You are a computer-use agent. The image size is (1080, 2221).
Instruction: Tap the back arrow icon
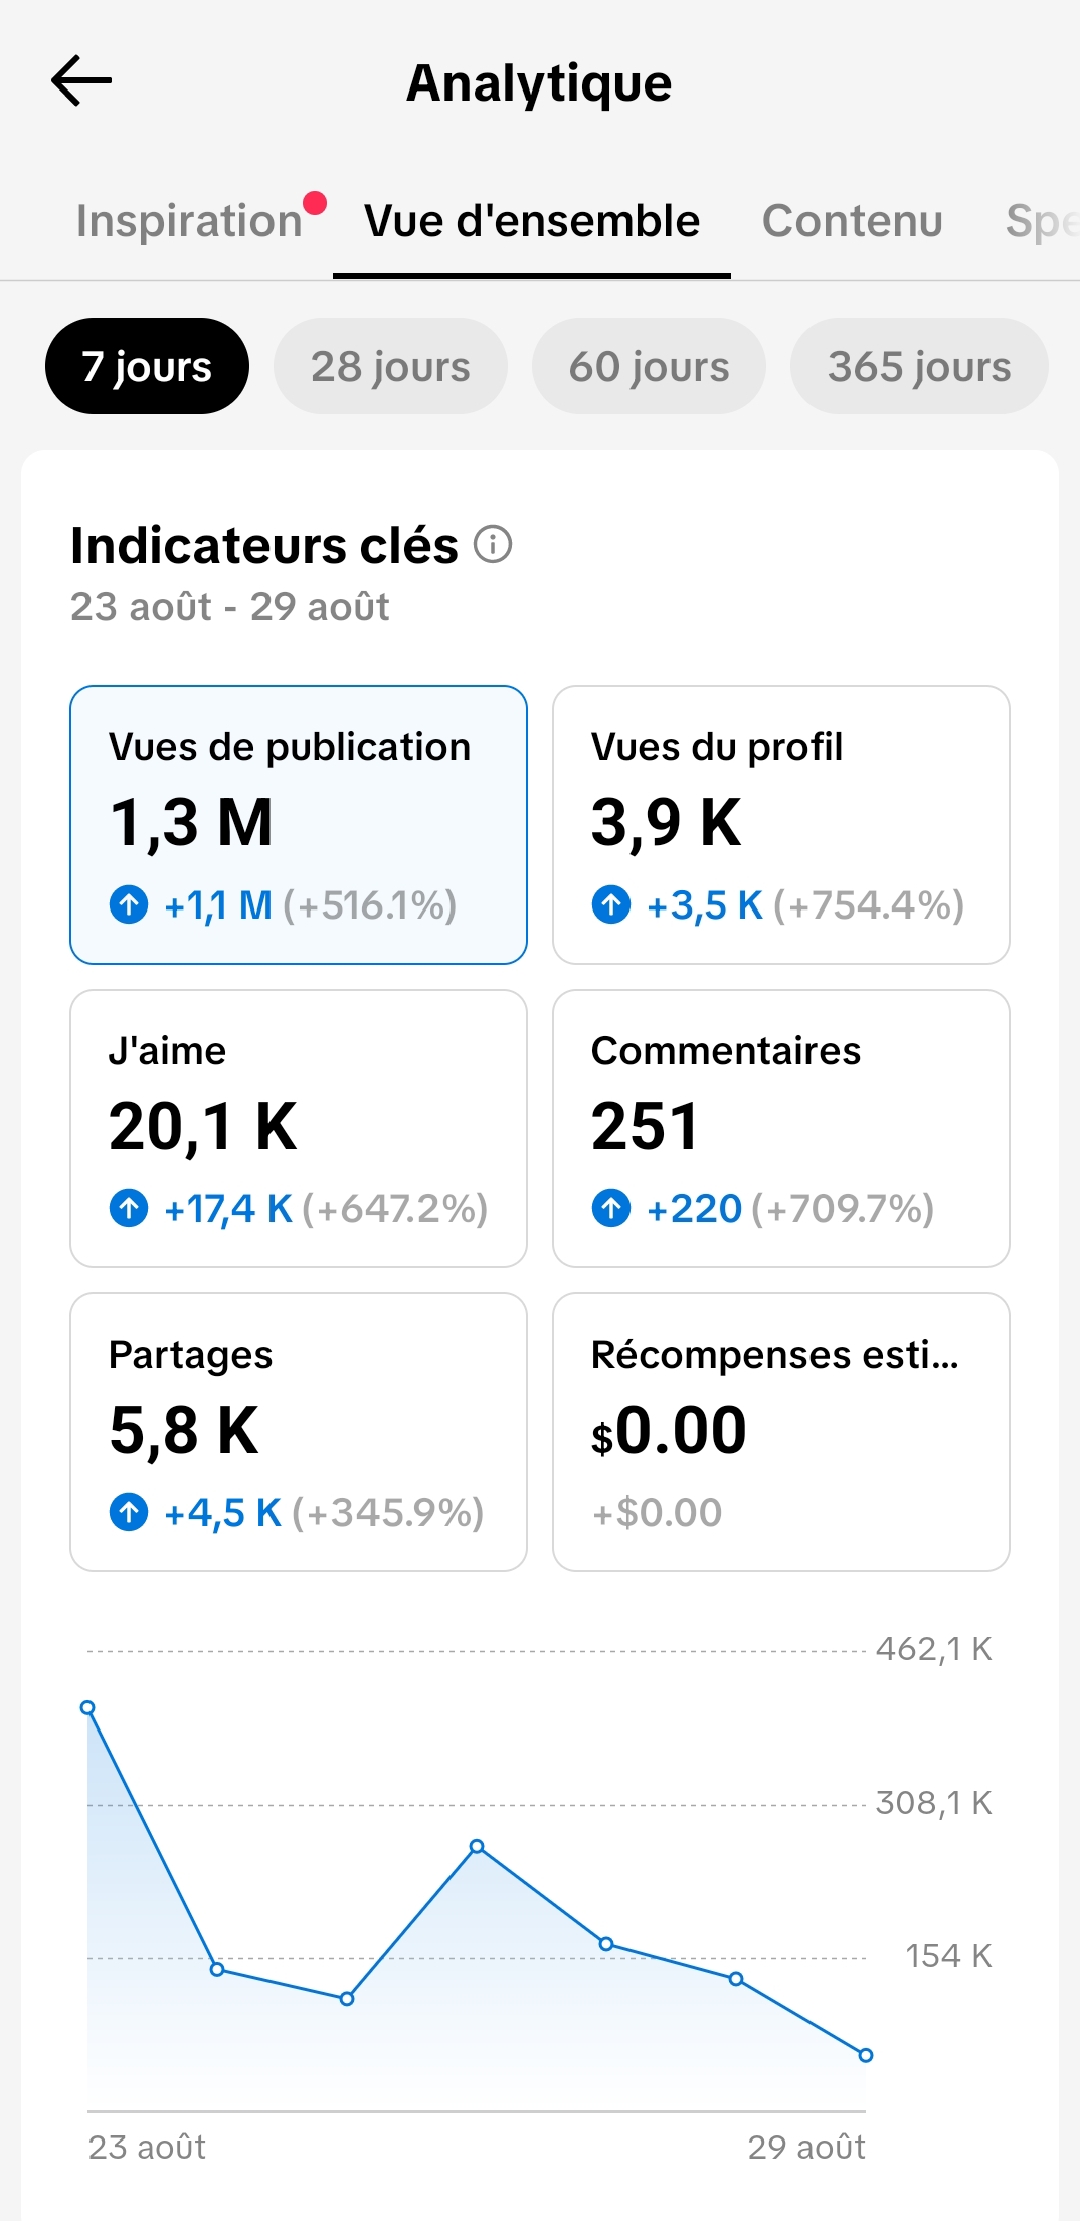click(x=81, y=81)
